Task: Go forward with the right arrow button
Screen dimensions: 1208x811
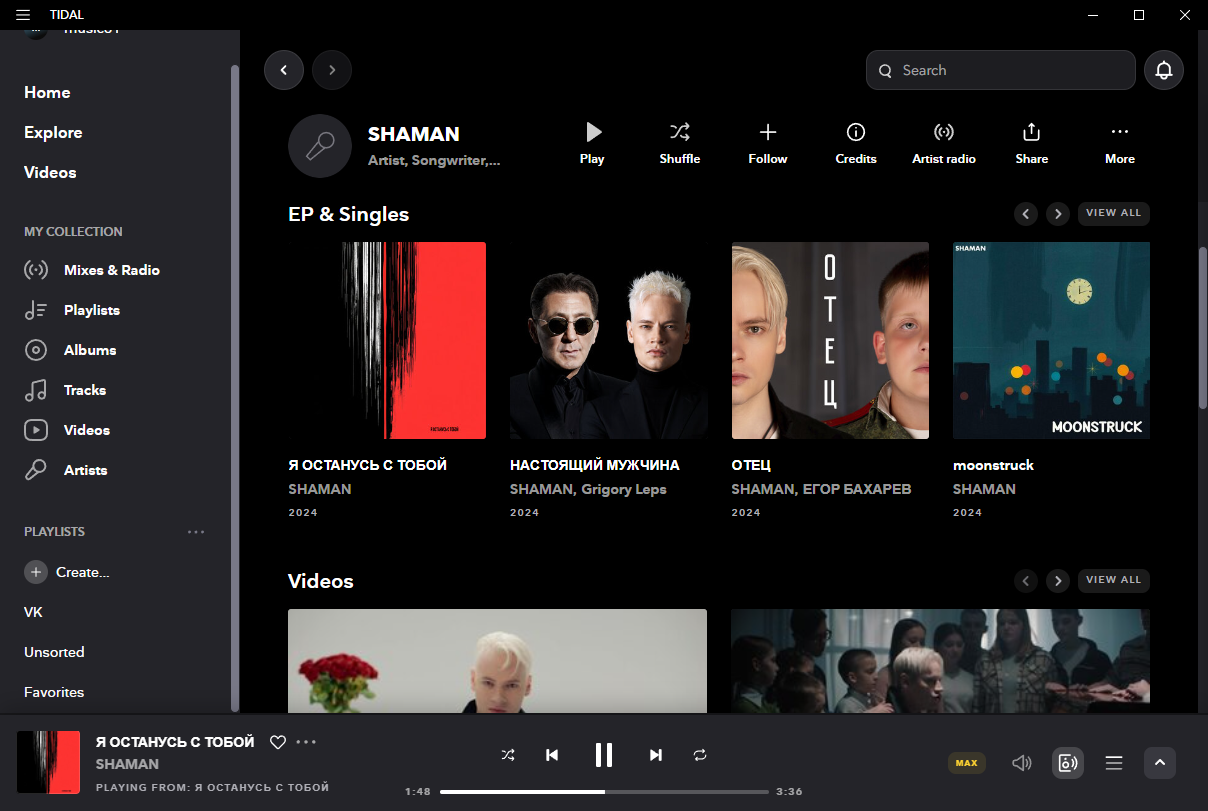Action: point(332,70)
